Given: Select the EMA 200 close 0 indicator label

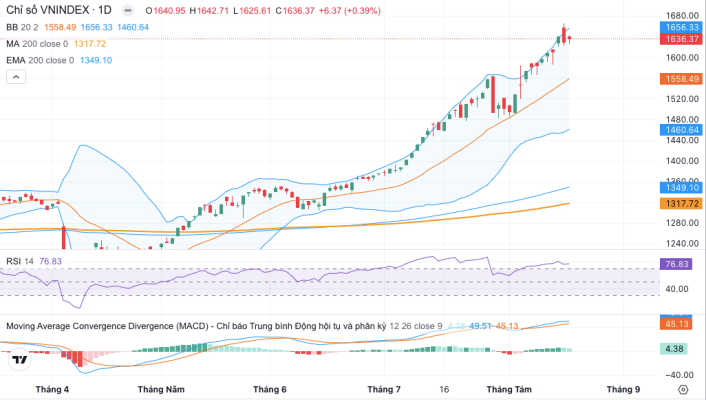Looking at the screenshot, I should 40,60.
